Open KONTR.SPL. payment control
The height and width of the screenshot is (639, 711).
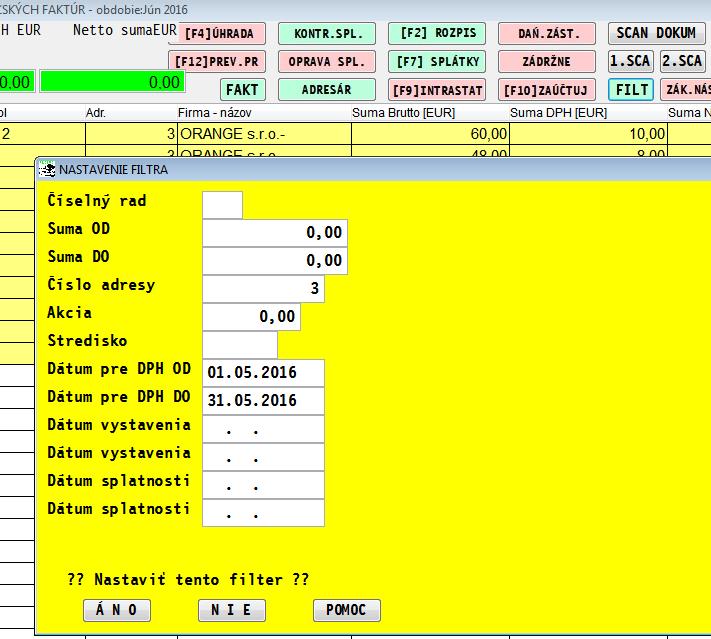(x=327, y=34)
